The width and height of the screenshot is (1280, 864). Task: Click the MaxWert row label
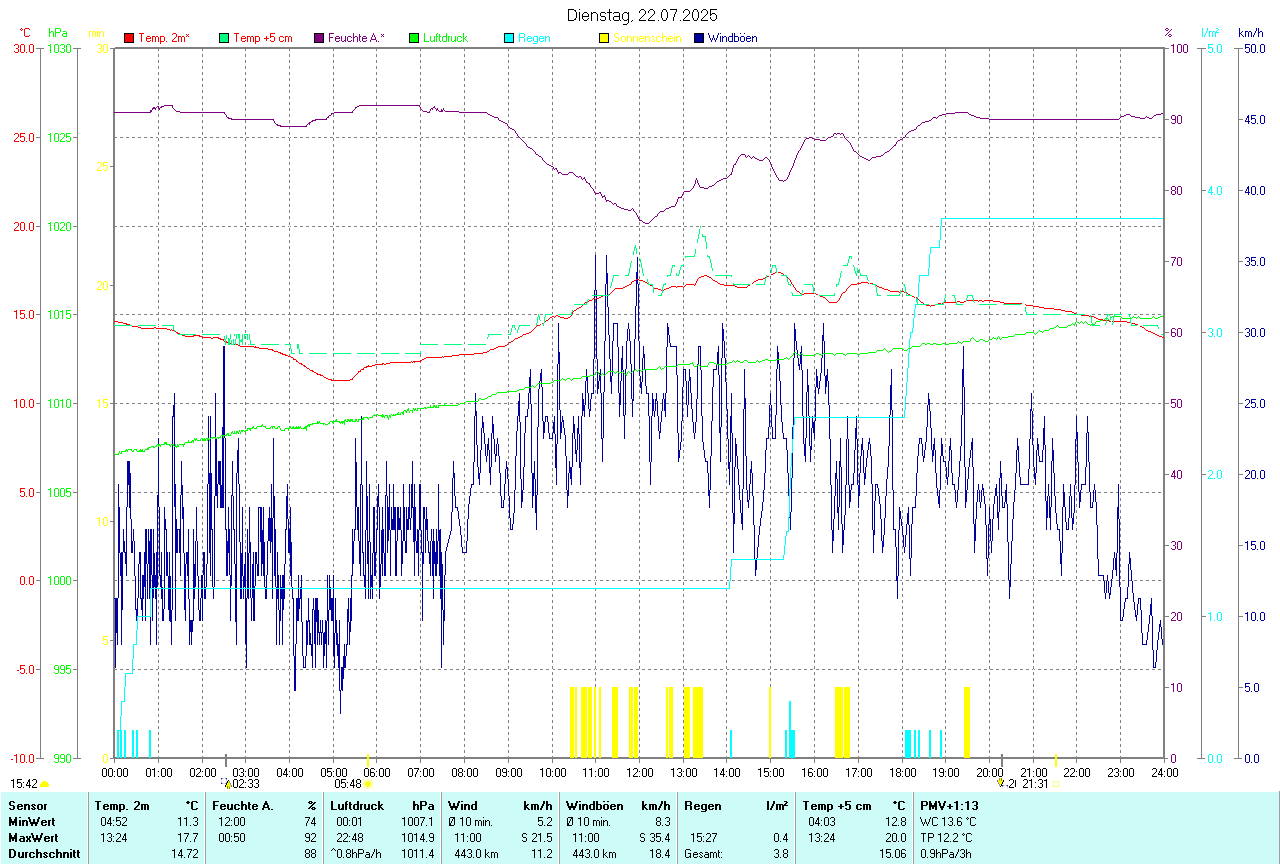coord(33,837)
